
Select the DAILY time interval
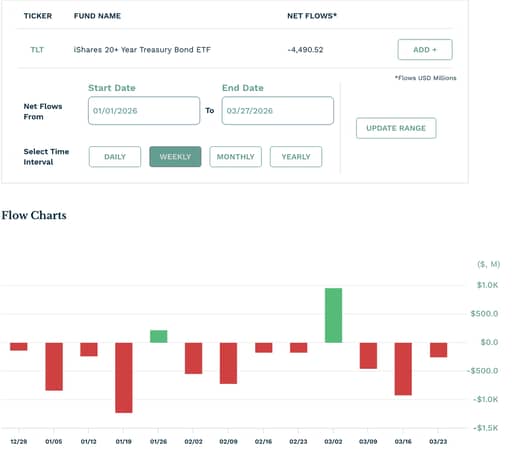pos(115,157)
